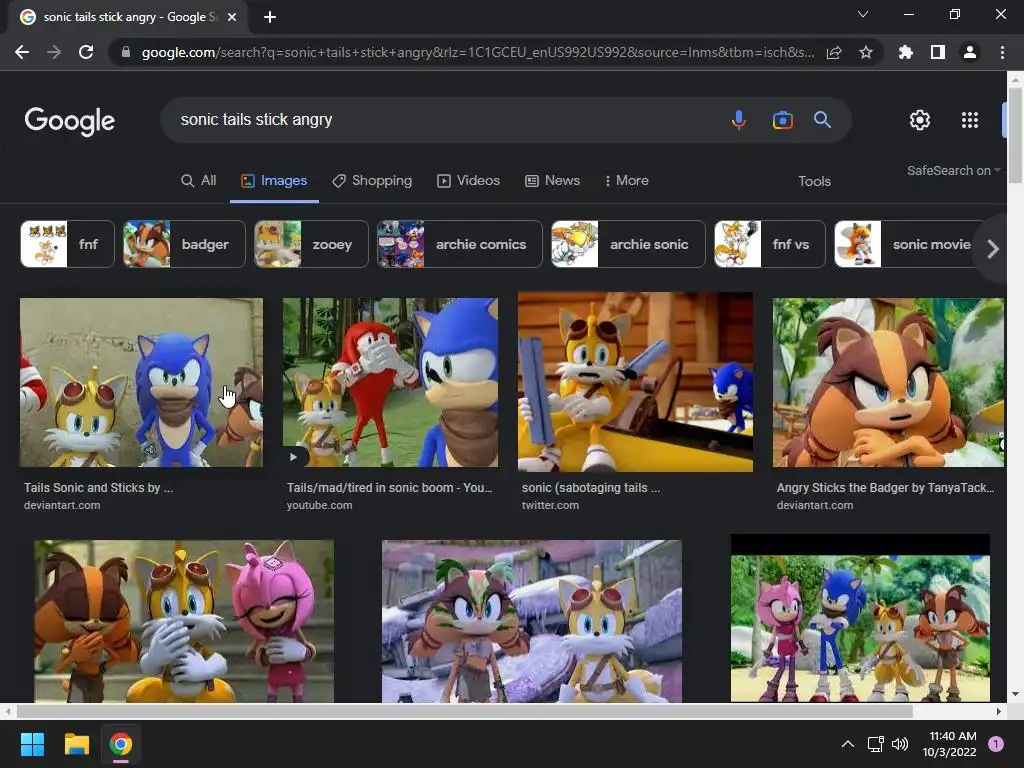1024x768 pixels.
Task: Toggle the Chrome side panel icon
Action: point(938,52)
